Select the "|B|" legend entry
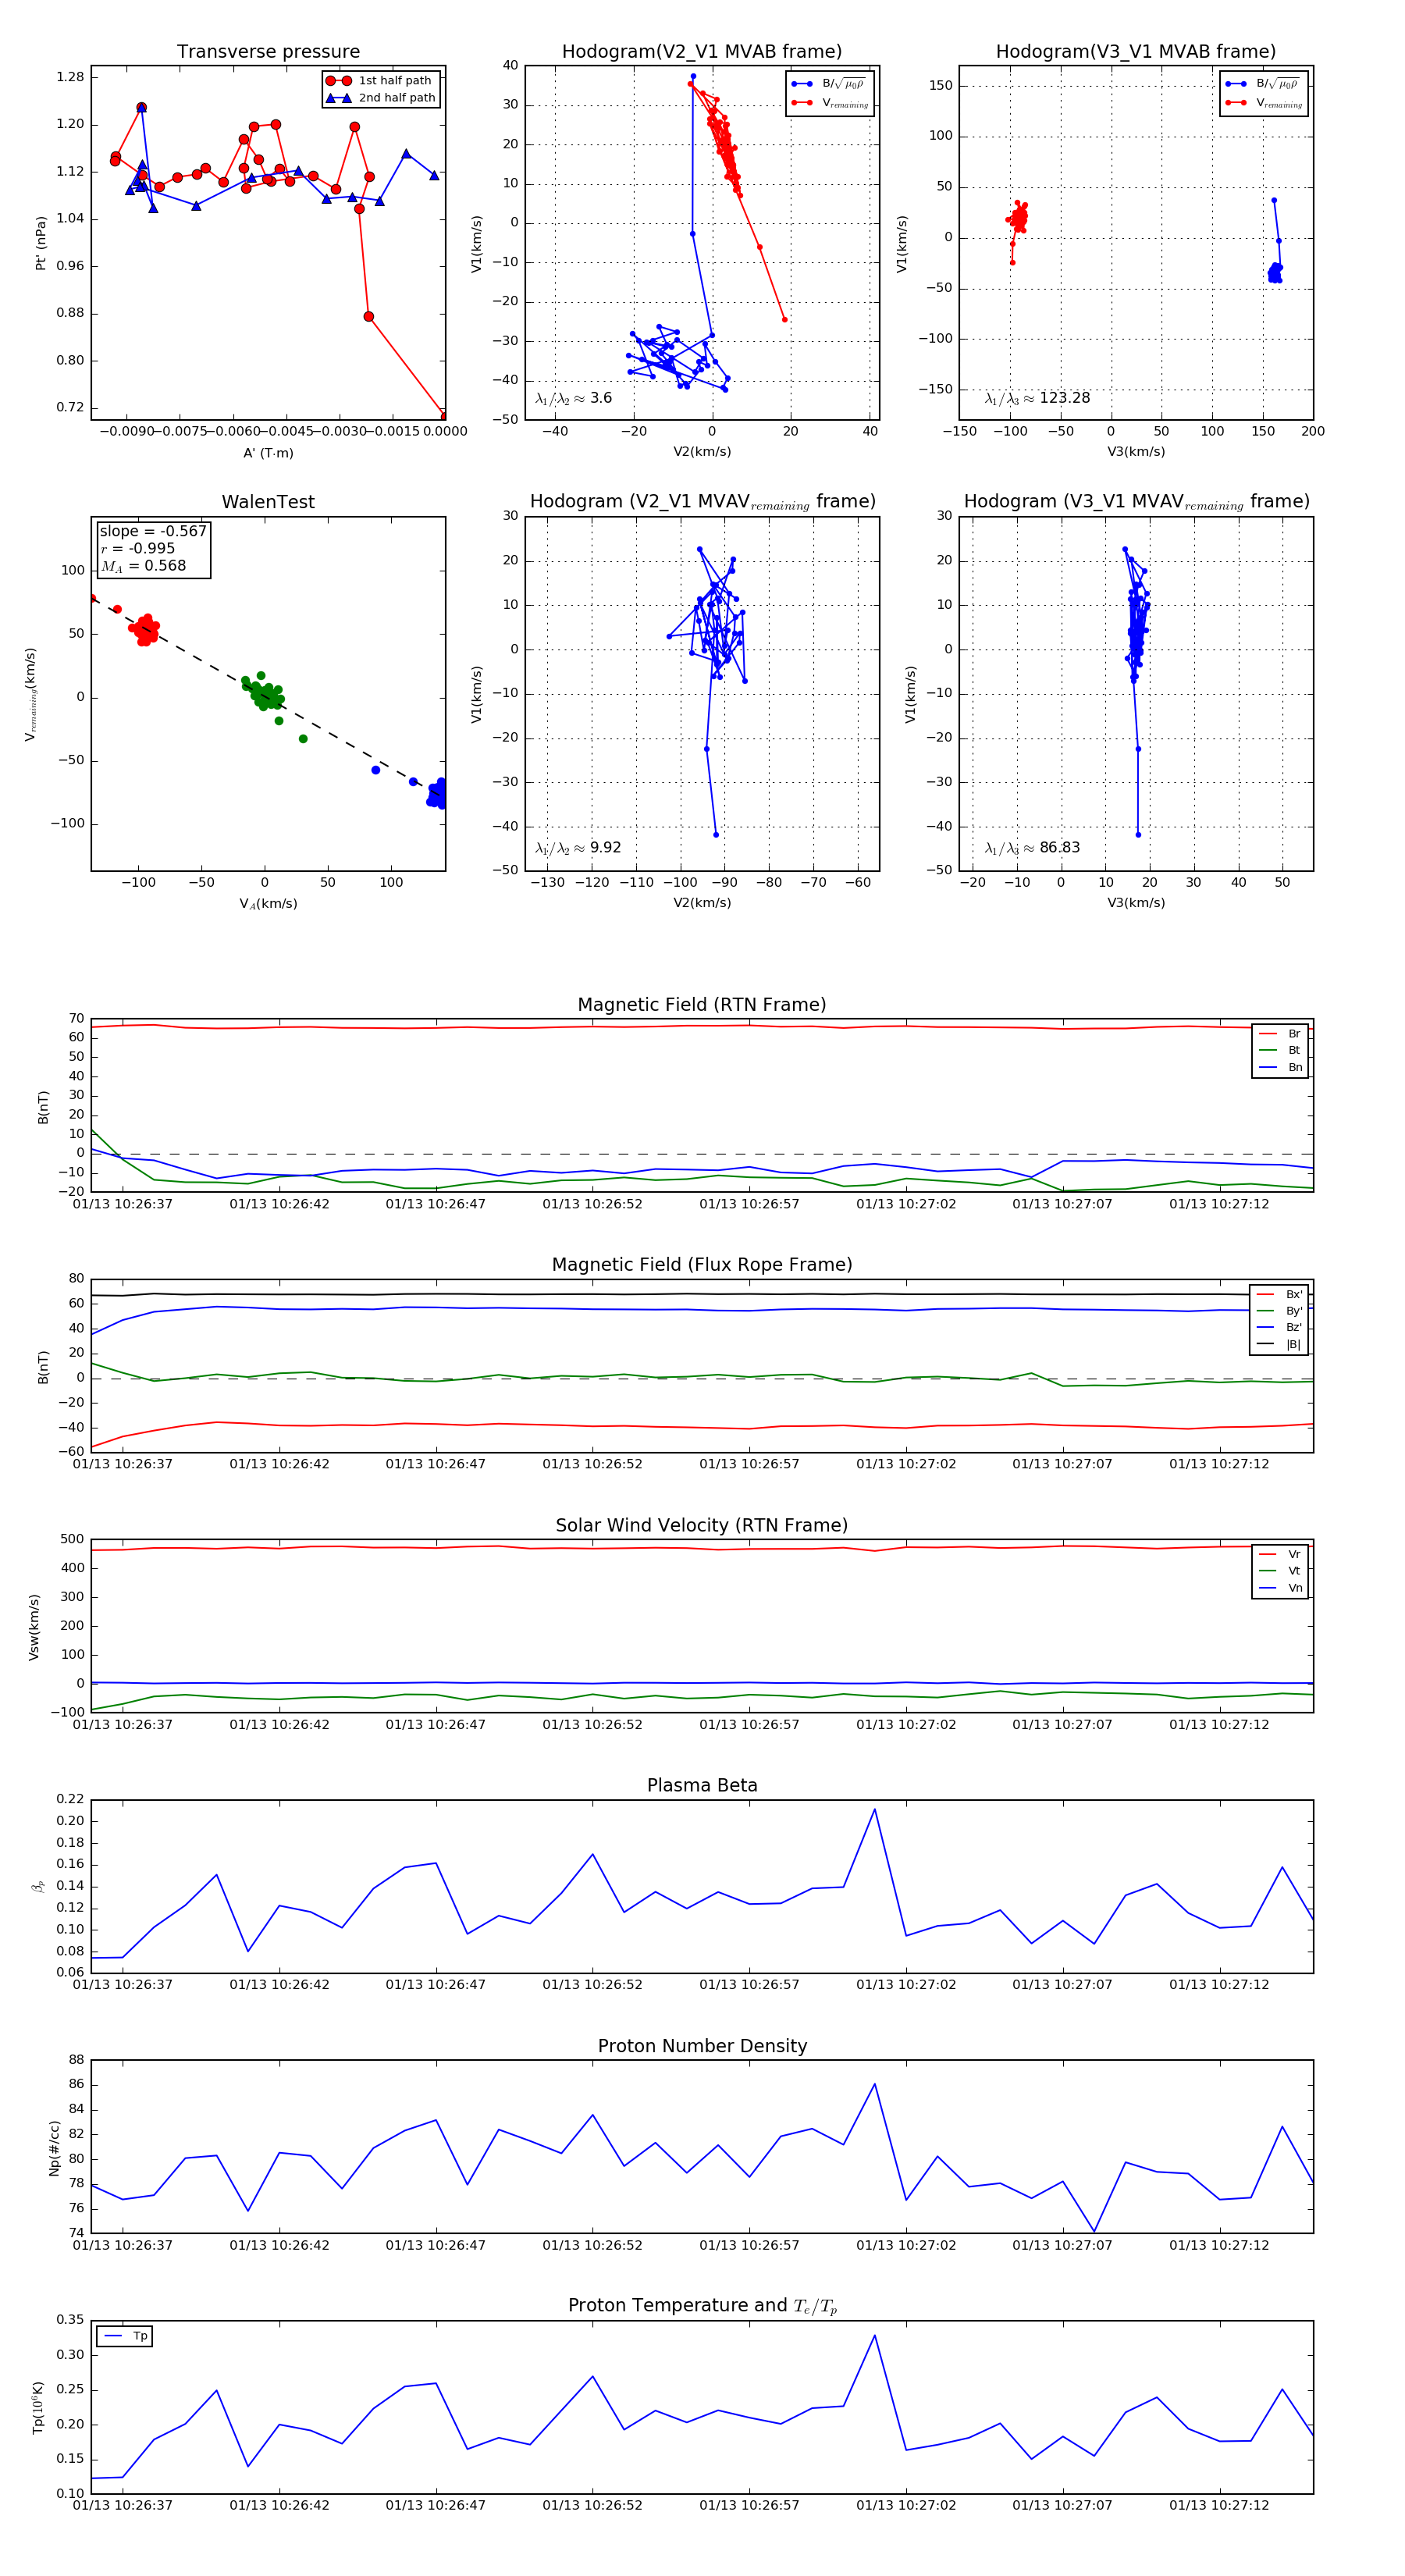 coord(1280,1344)
